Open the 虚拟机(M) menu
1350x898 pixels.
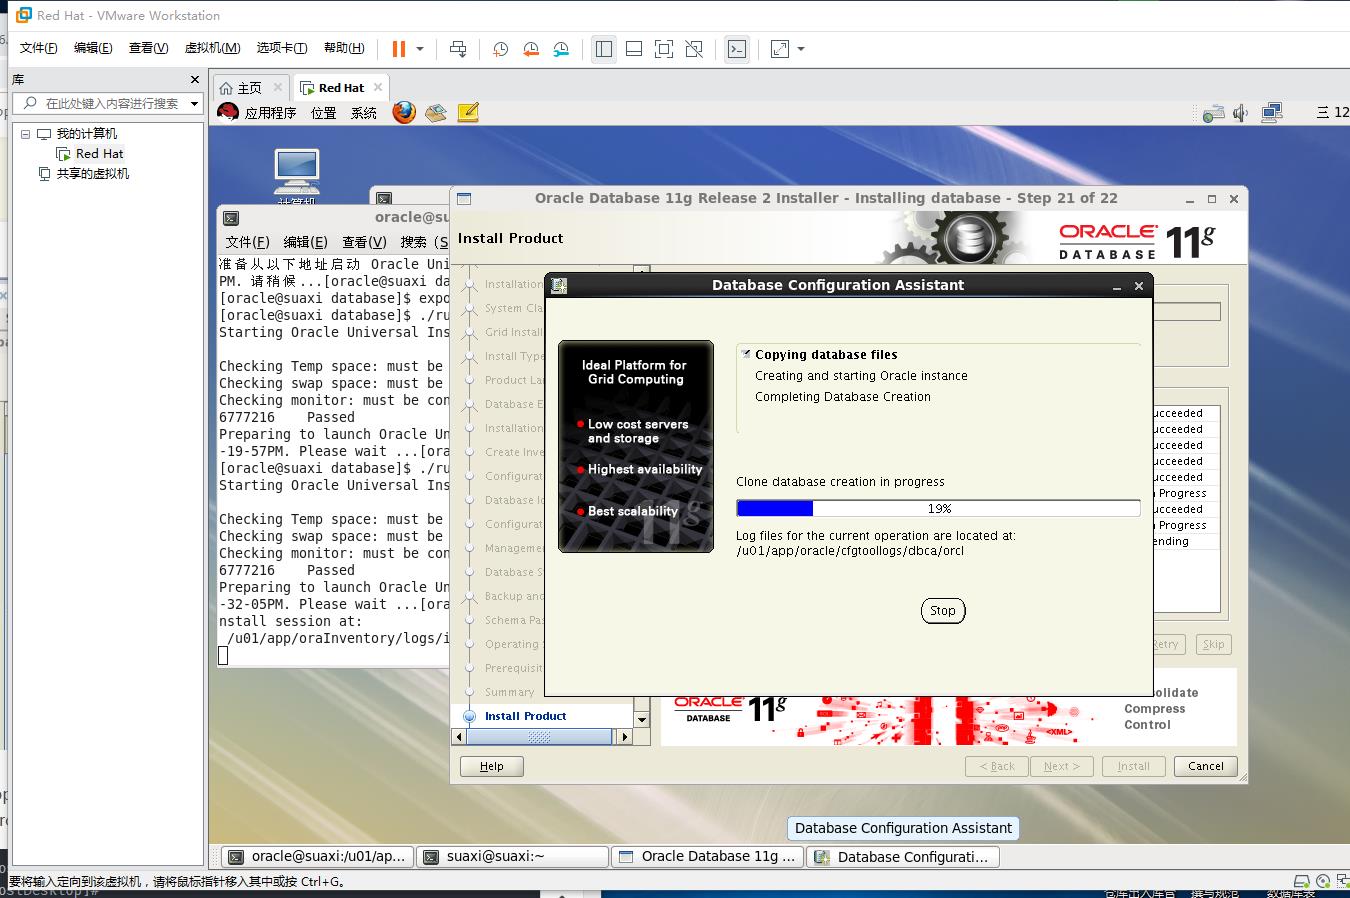pos(212,48)
